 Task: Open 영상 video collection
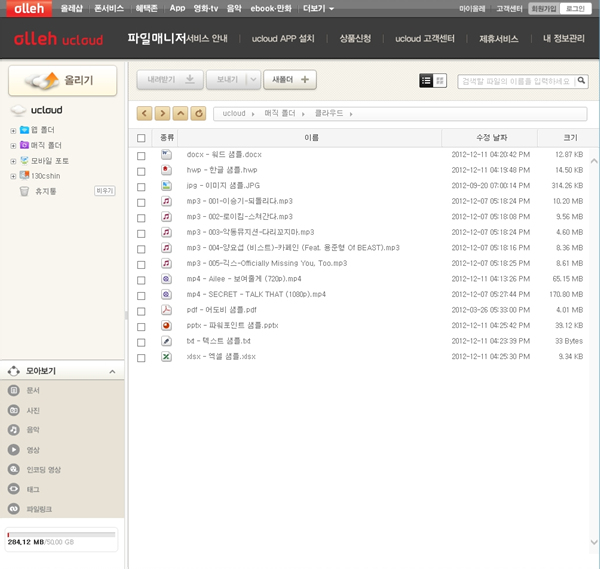(33, 450)
